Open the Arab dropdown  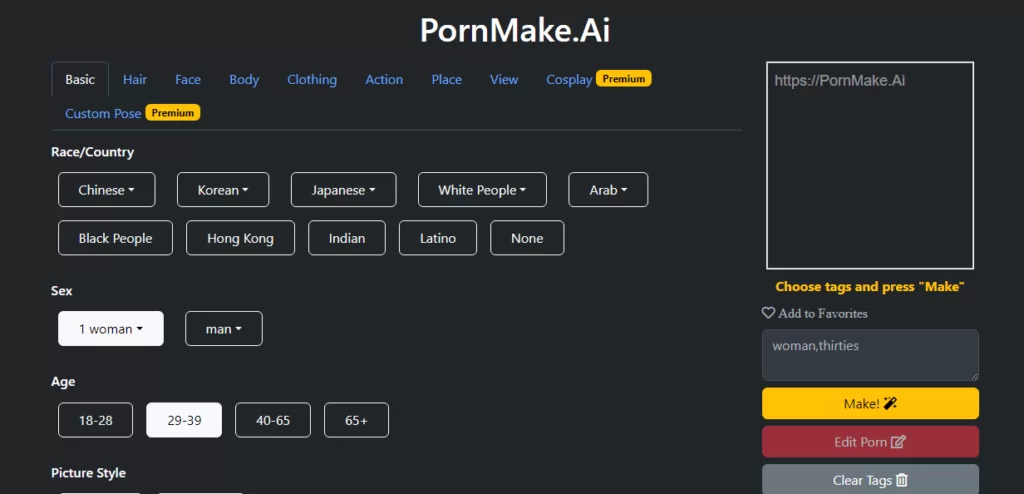(609, 189)
